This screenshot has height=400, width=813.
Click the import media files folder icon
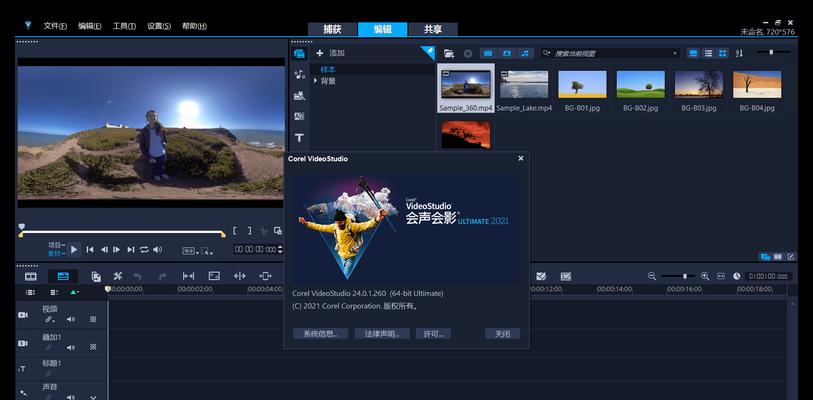(x=449, y=53)
